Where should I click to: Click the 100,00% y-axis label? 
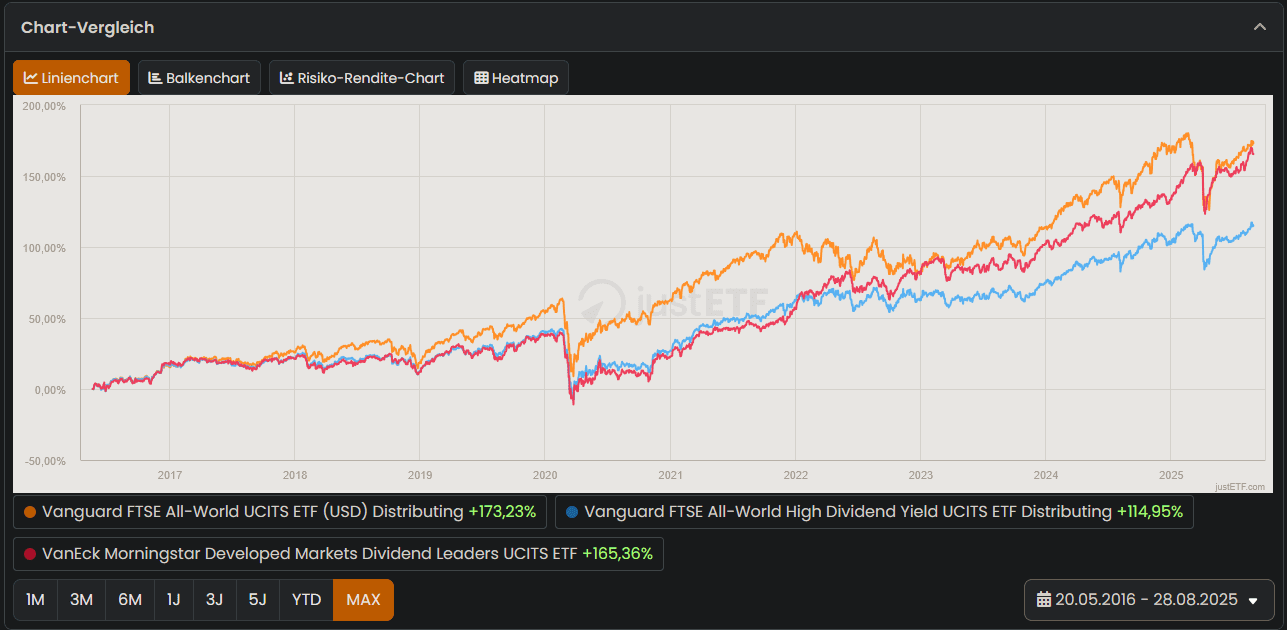coord(43,248)
